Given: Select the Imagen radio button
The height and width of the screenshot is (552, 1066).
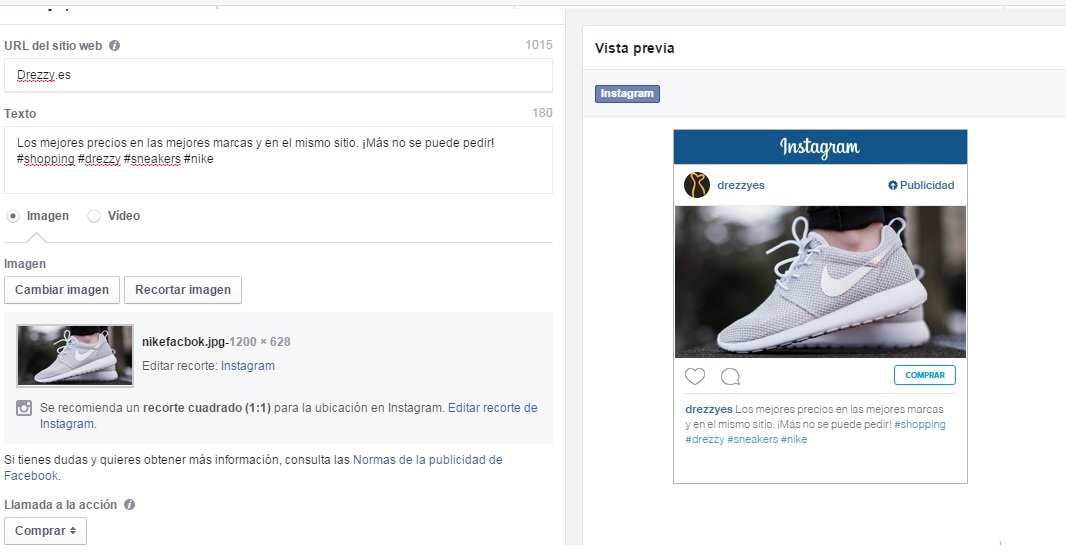Looking at the screenshot, I should click(x=13, y=216).
